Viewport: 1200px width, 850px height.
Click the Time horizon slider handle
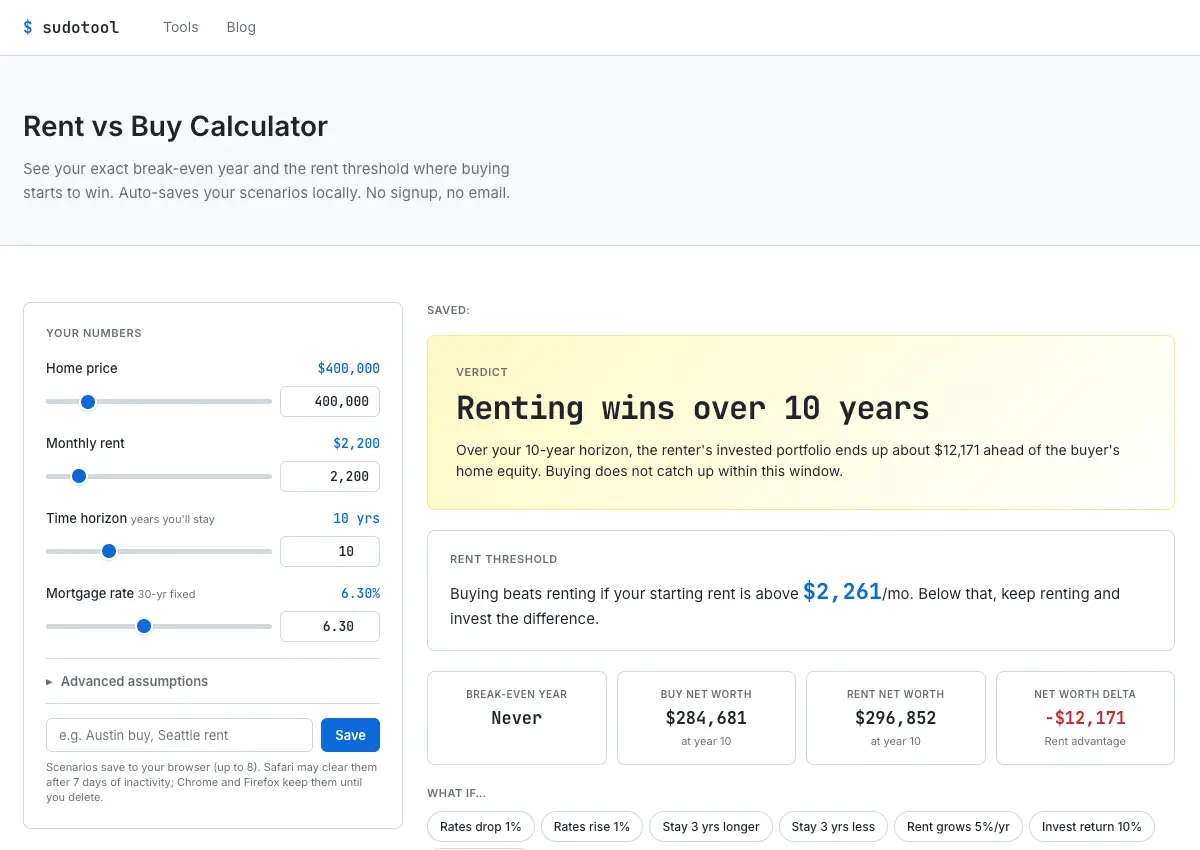point(109,551)
